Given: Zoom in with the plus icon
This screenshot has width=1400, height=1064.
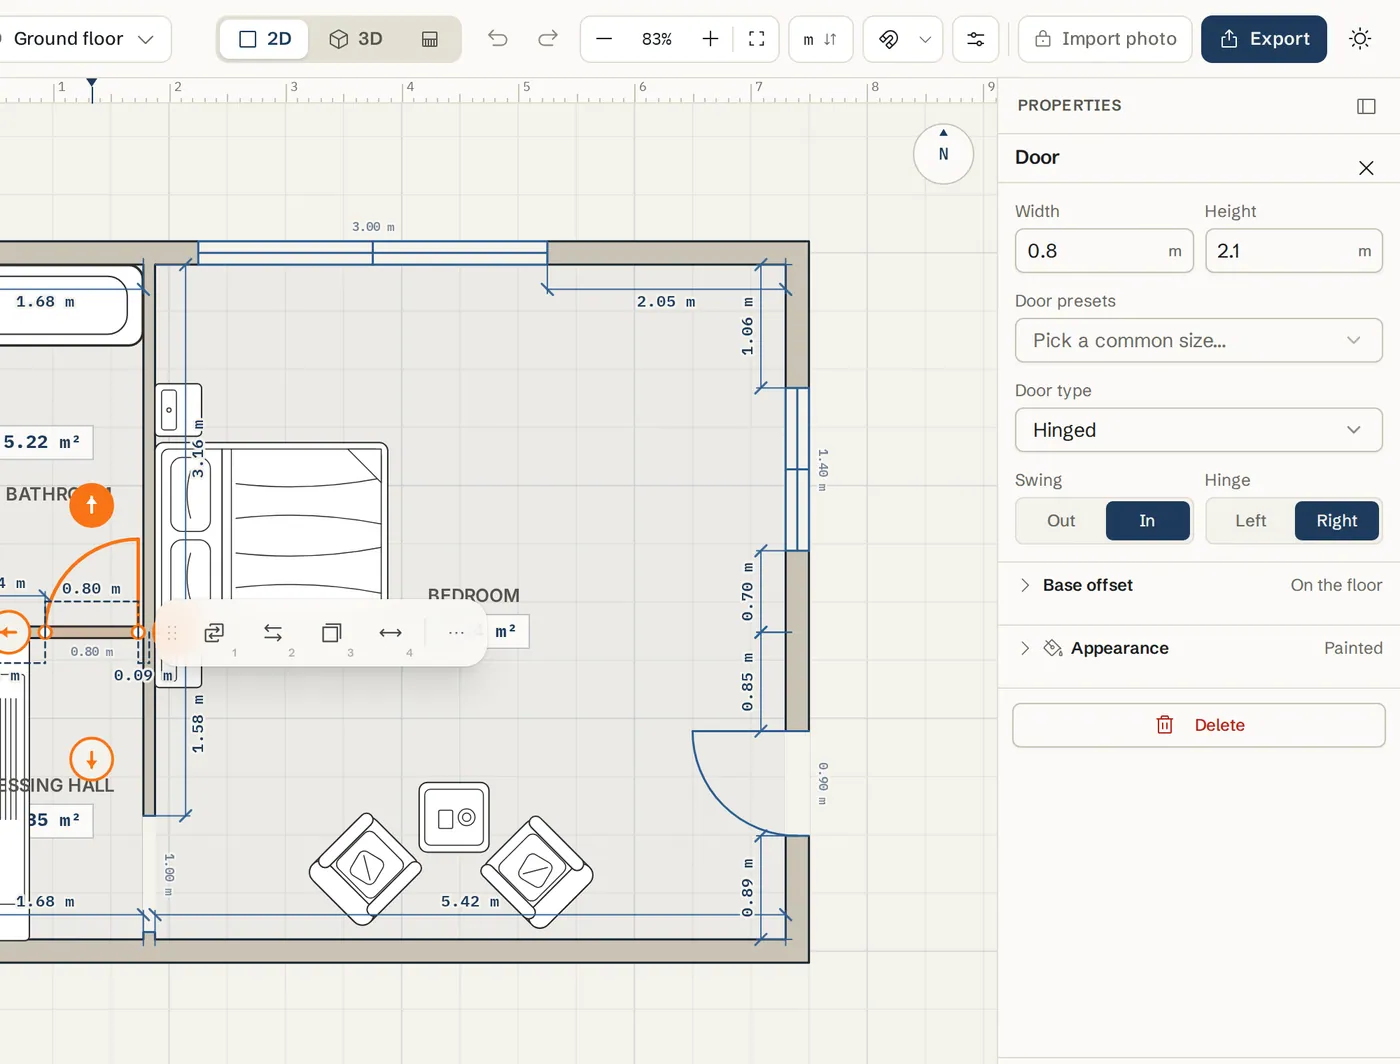Looking at the screenshot, I should pos(710,39).
